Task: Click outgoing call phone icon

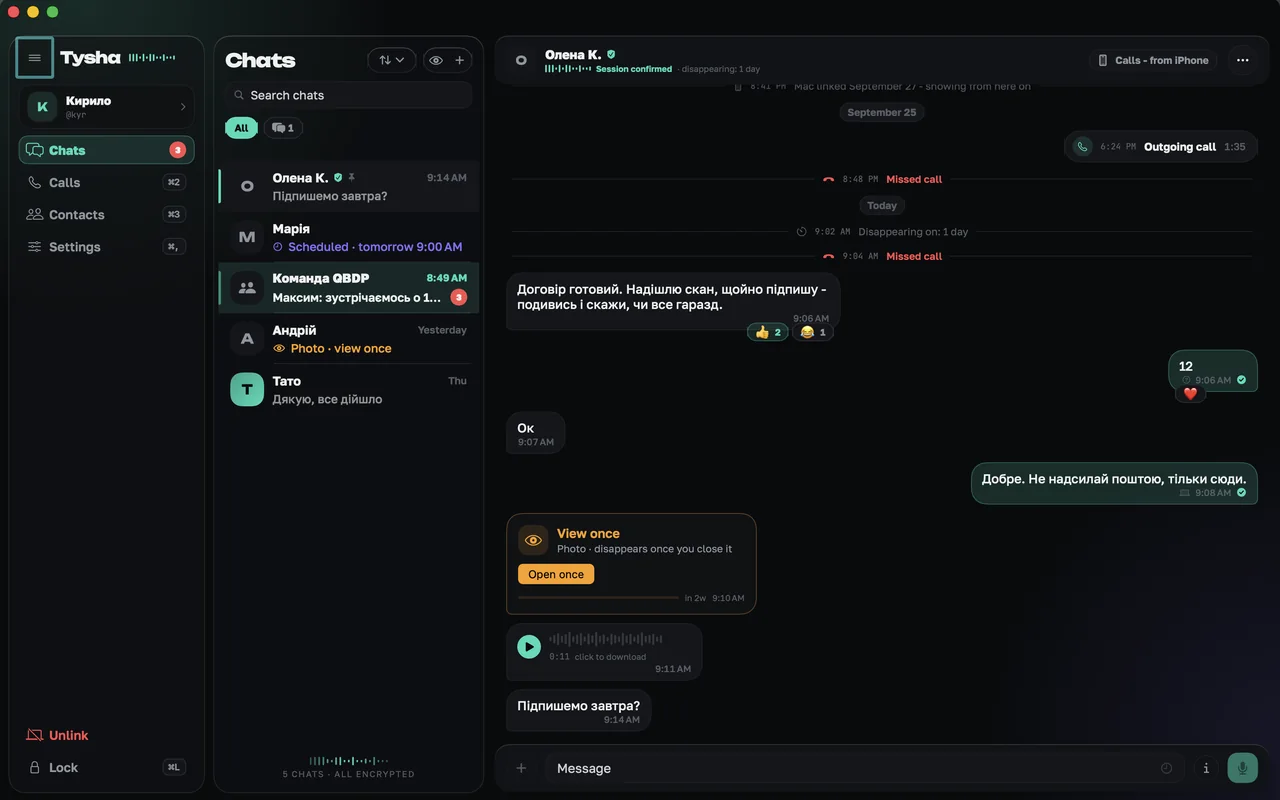Action: (x=1082, y=147)
